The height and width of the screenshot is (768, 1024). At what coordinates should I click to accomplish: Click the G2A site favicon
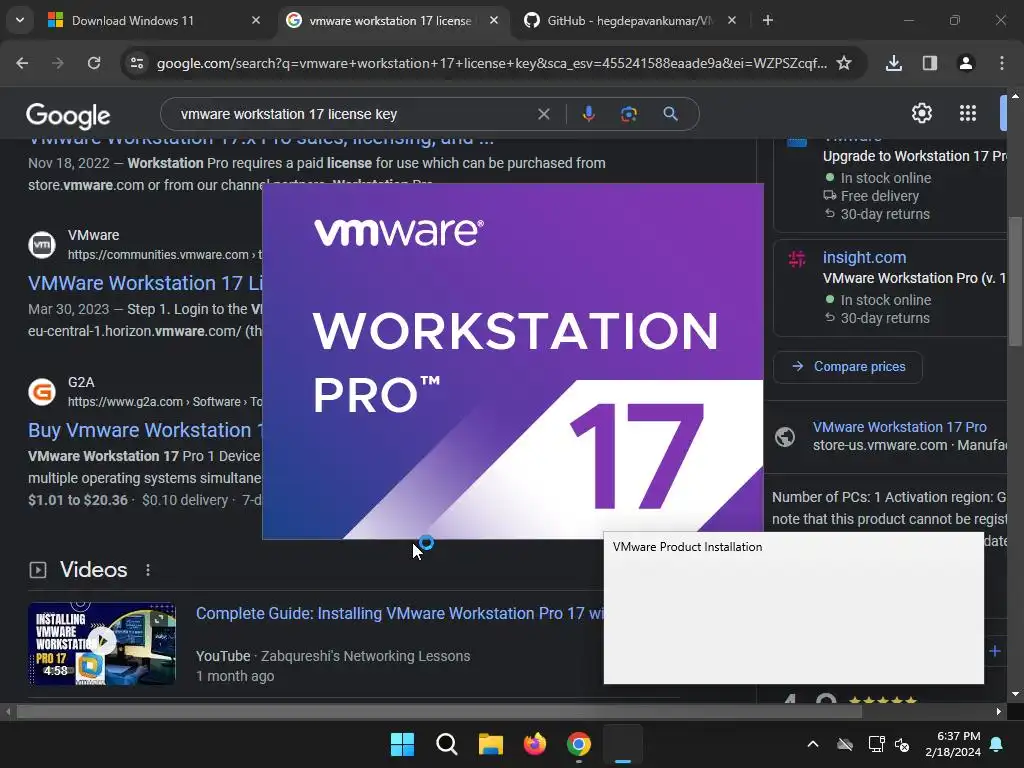tap(42, 392)
